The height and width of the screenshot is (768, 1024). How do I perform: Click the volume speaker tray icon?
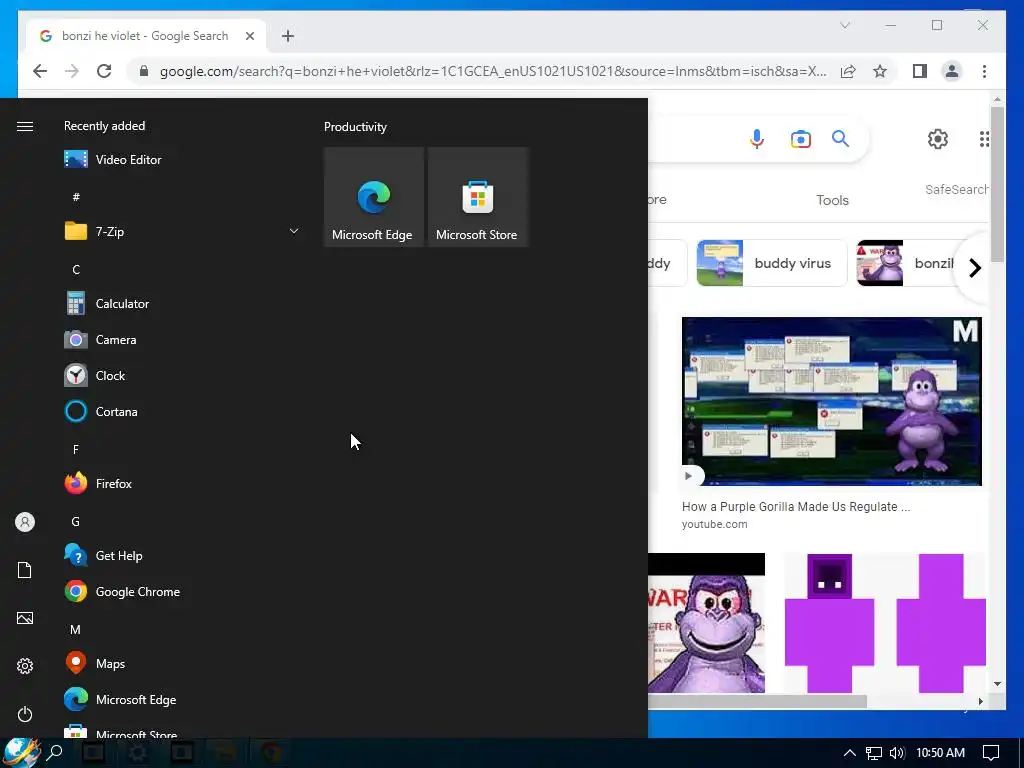coord(897,753)
